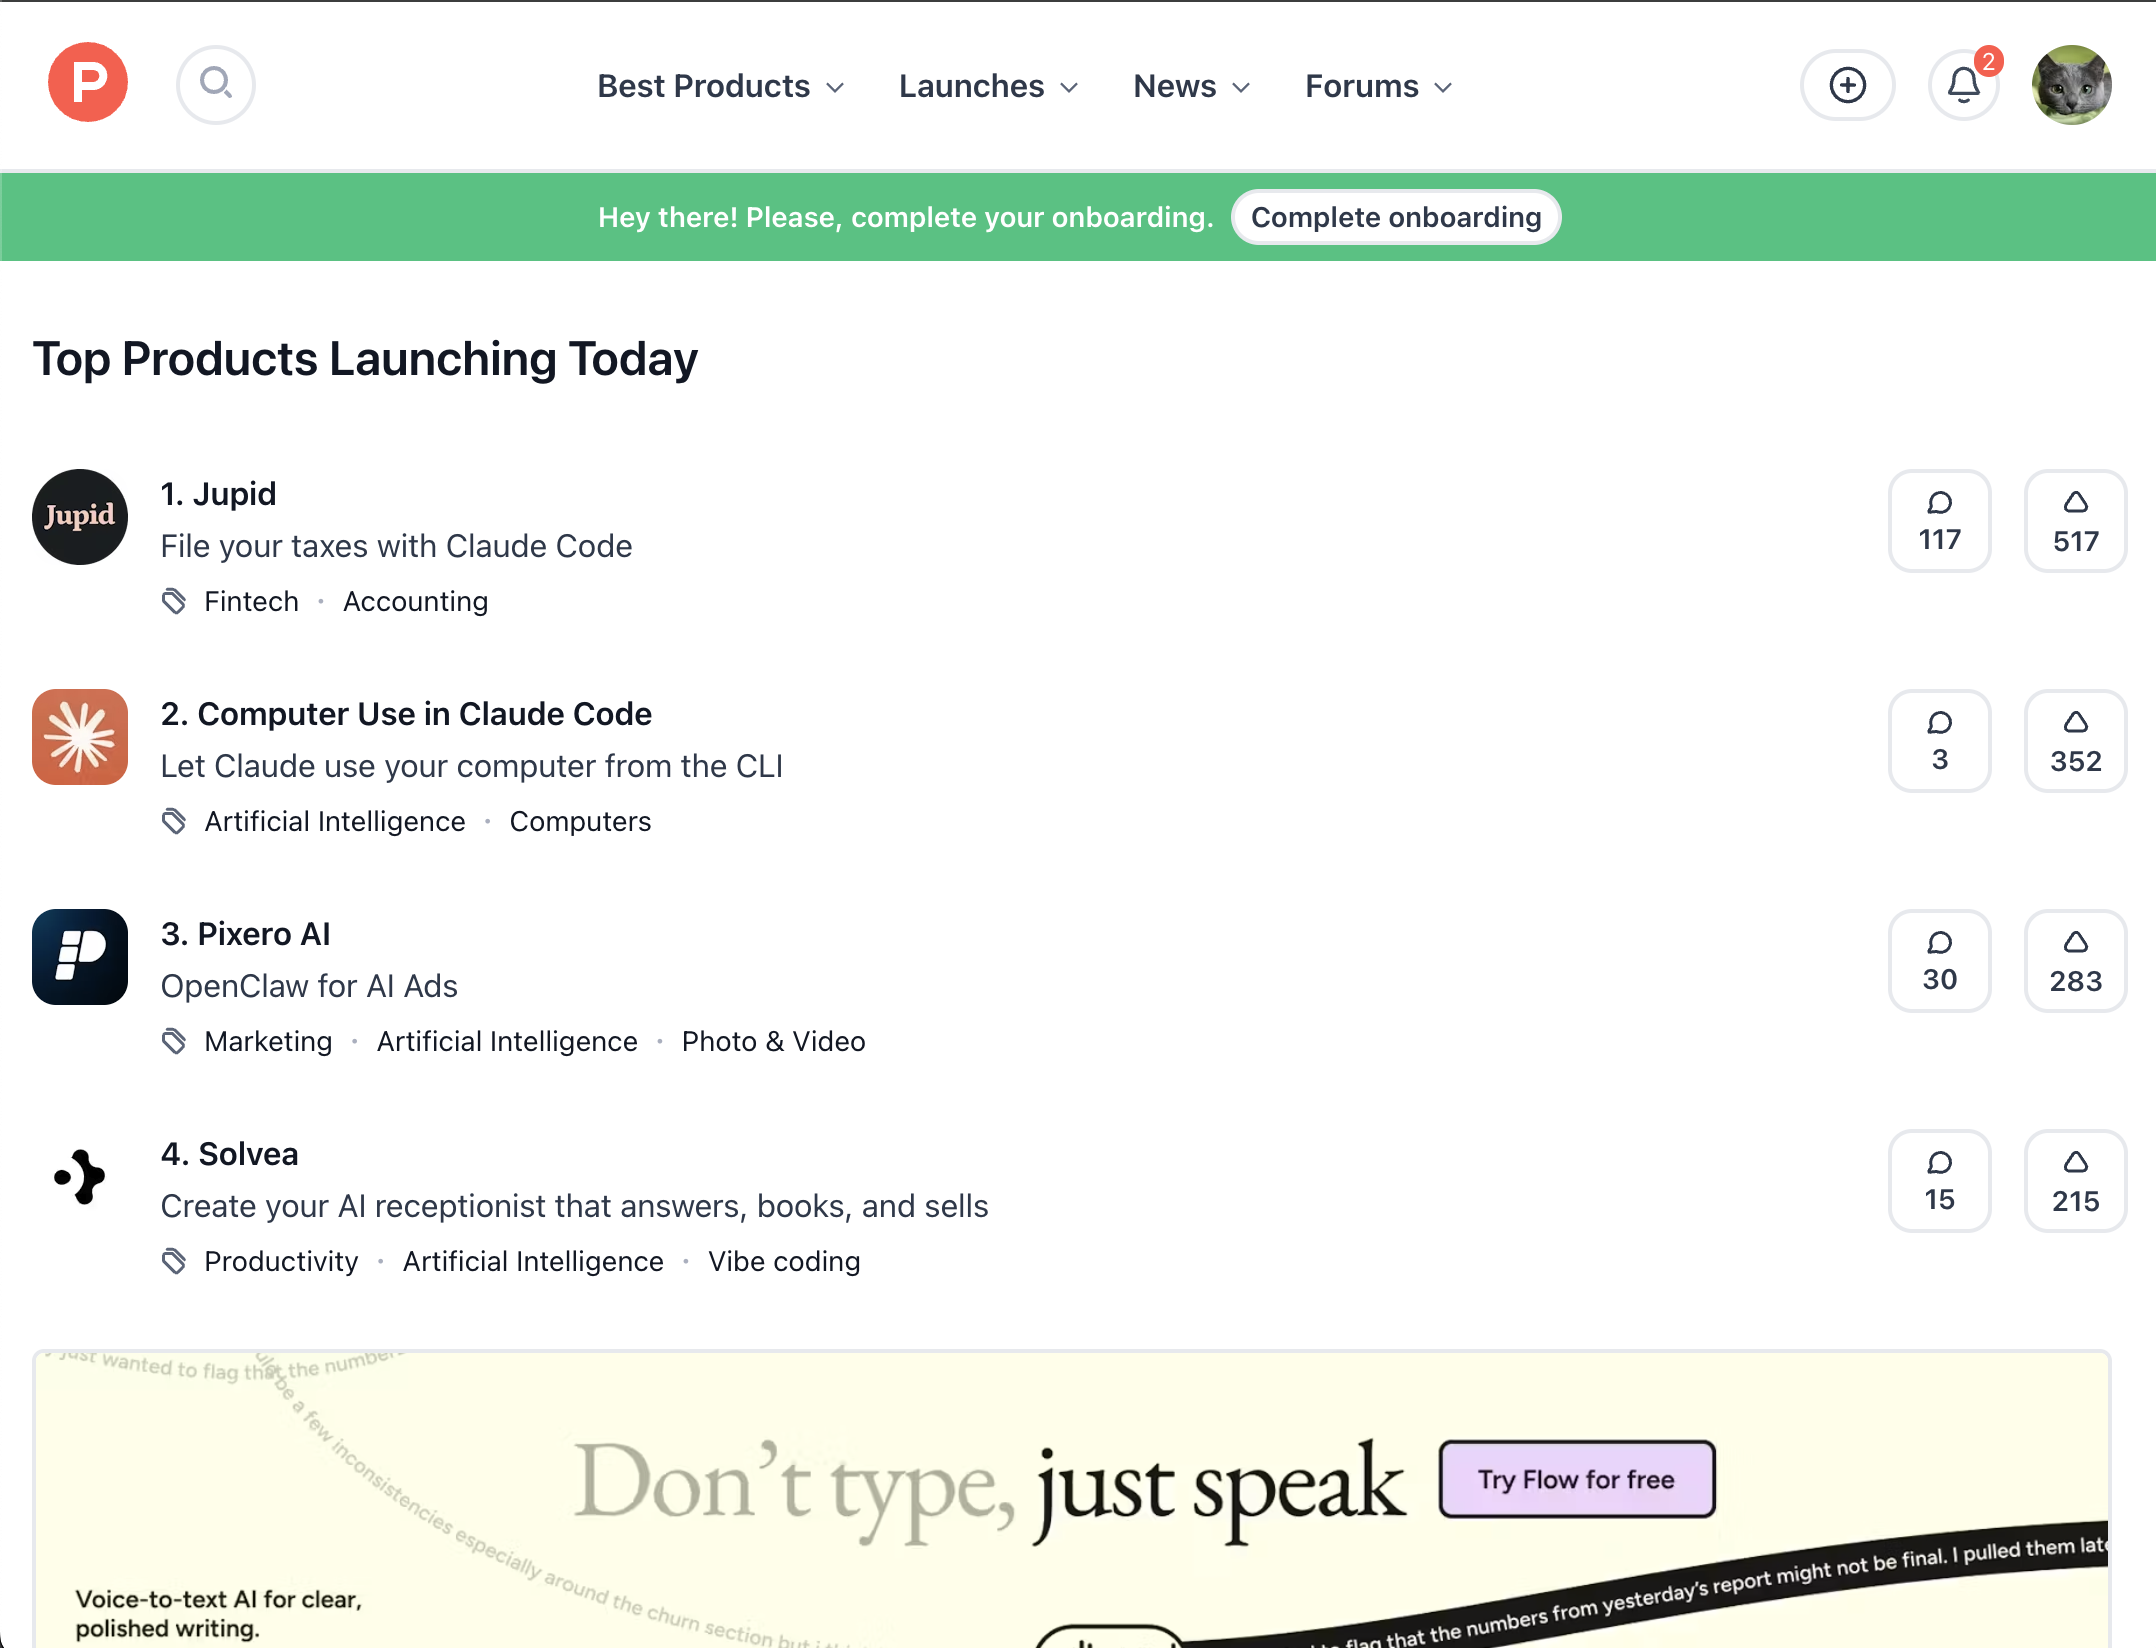Open the cat profile avatar
This screenshot has height=1648, width=2156.
tap(2071, 85)
